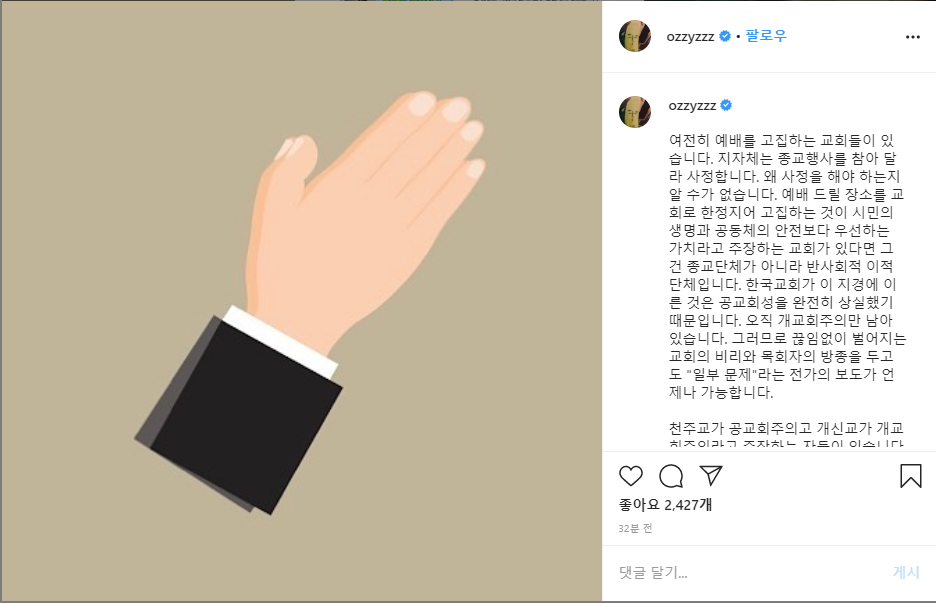
Task: Click the verified badge beside caption username
Action: click(x=726, y=106)
